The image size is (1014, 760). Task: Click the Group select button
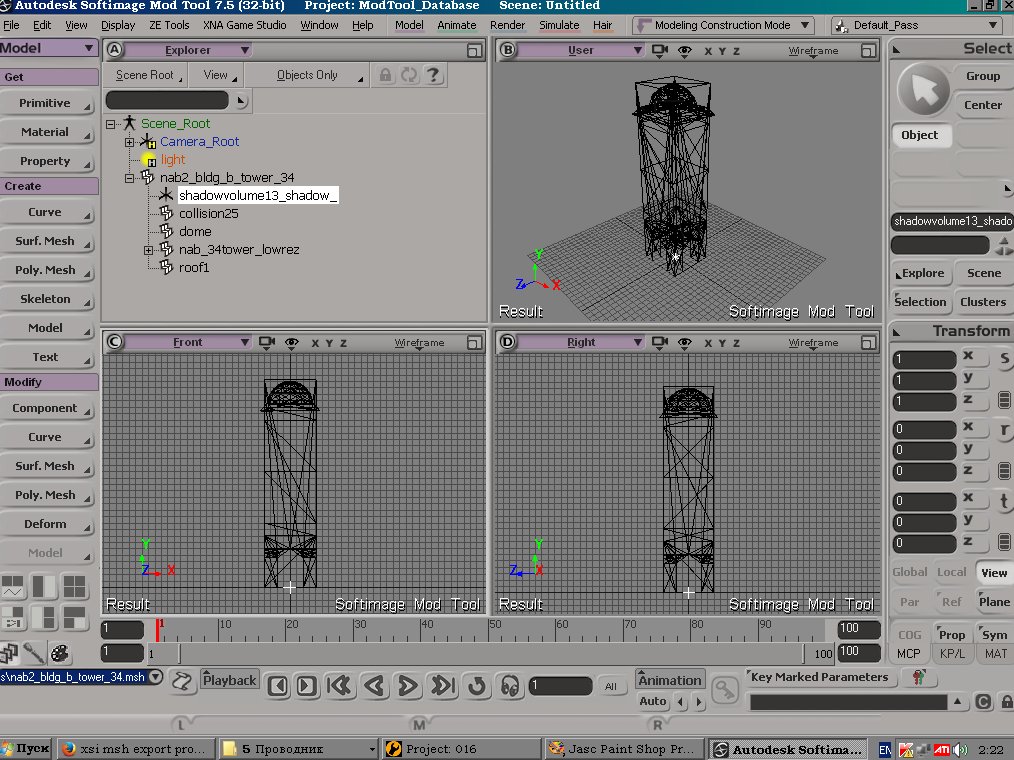983,76
